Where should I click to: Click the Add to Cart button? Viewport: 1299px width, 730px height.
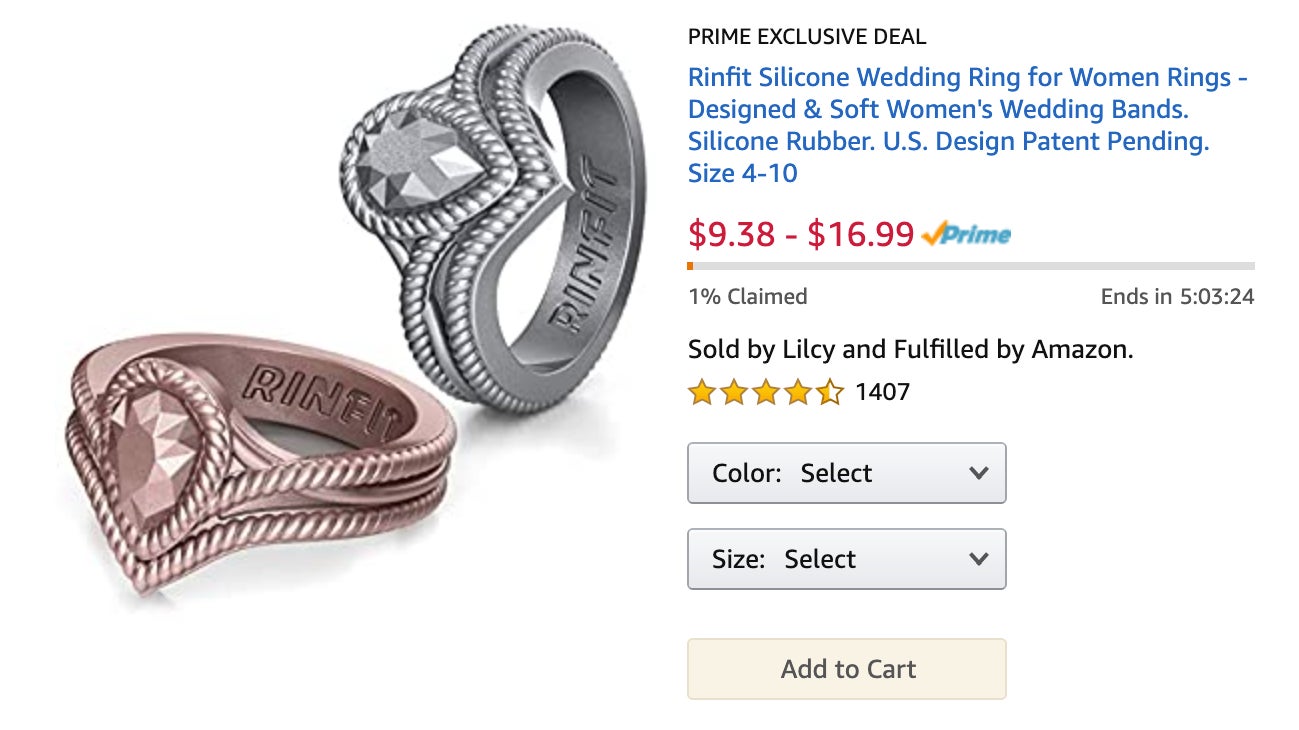(846, 669)
